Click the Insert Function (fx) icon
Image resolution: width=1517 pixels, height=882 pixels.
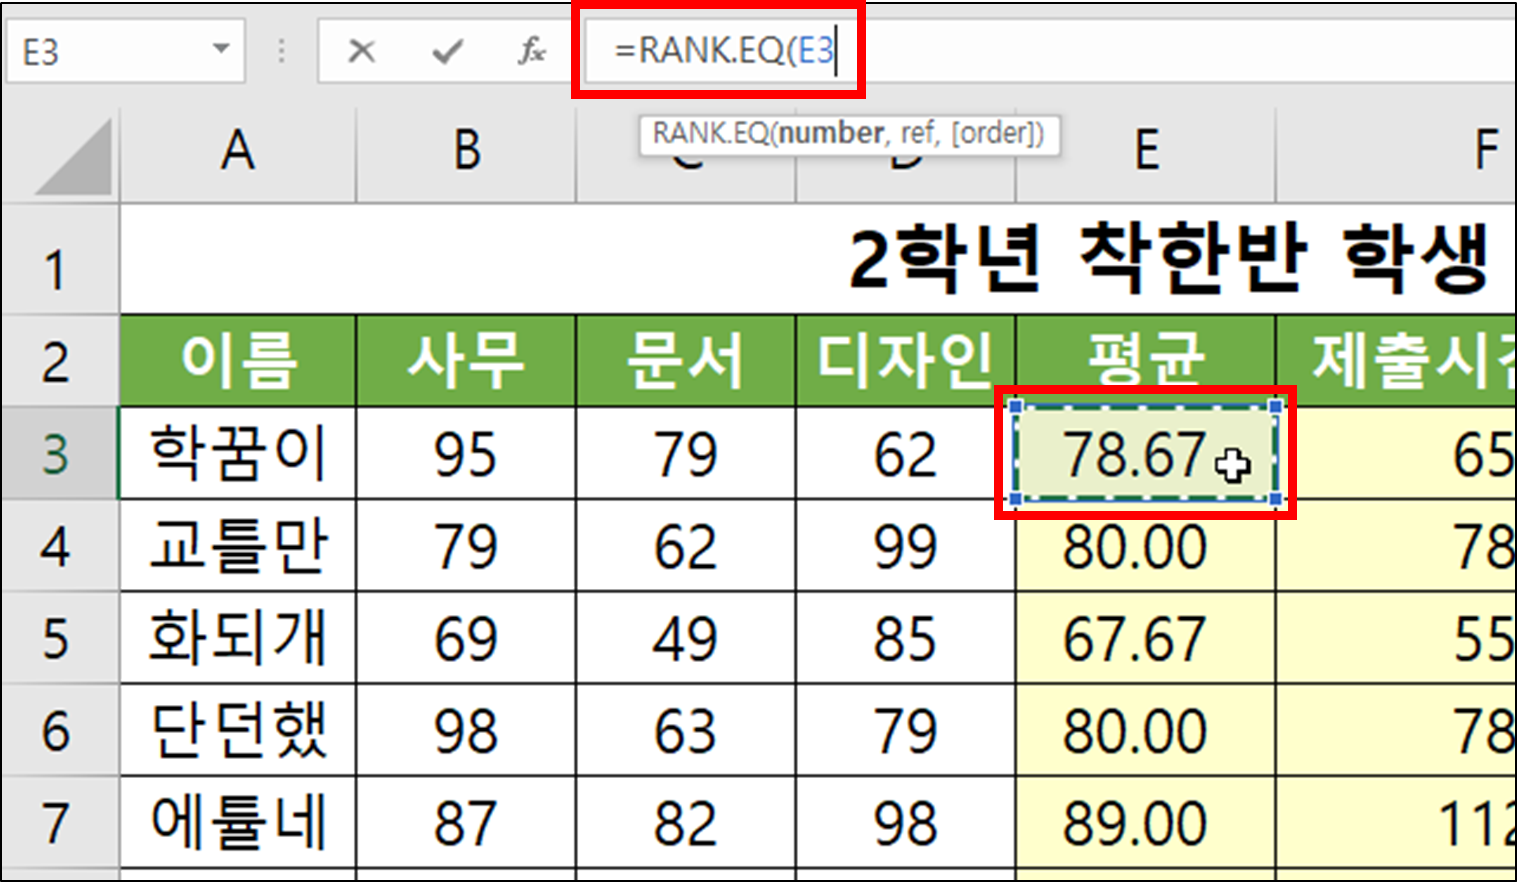pos(534,49)
